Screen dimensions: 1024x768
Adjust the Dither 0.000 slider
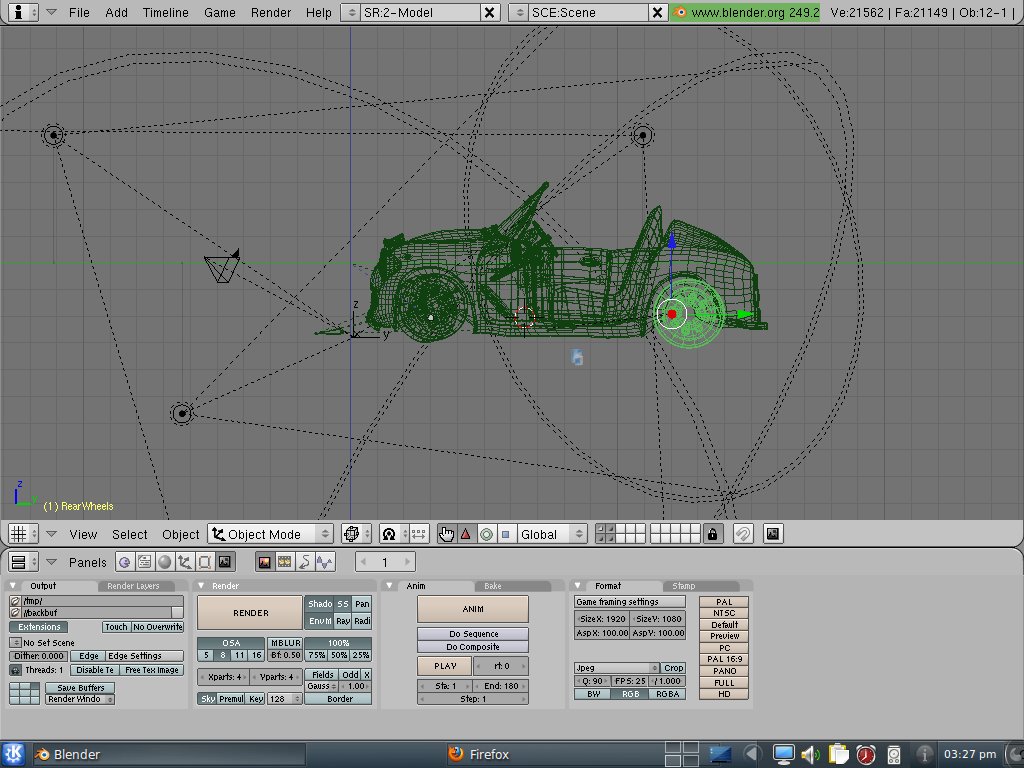[x=39, y=656]
